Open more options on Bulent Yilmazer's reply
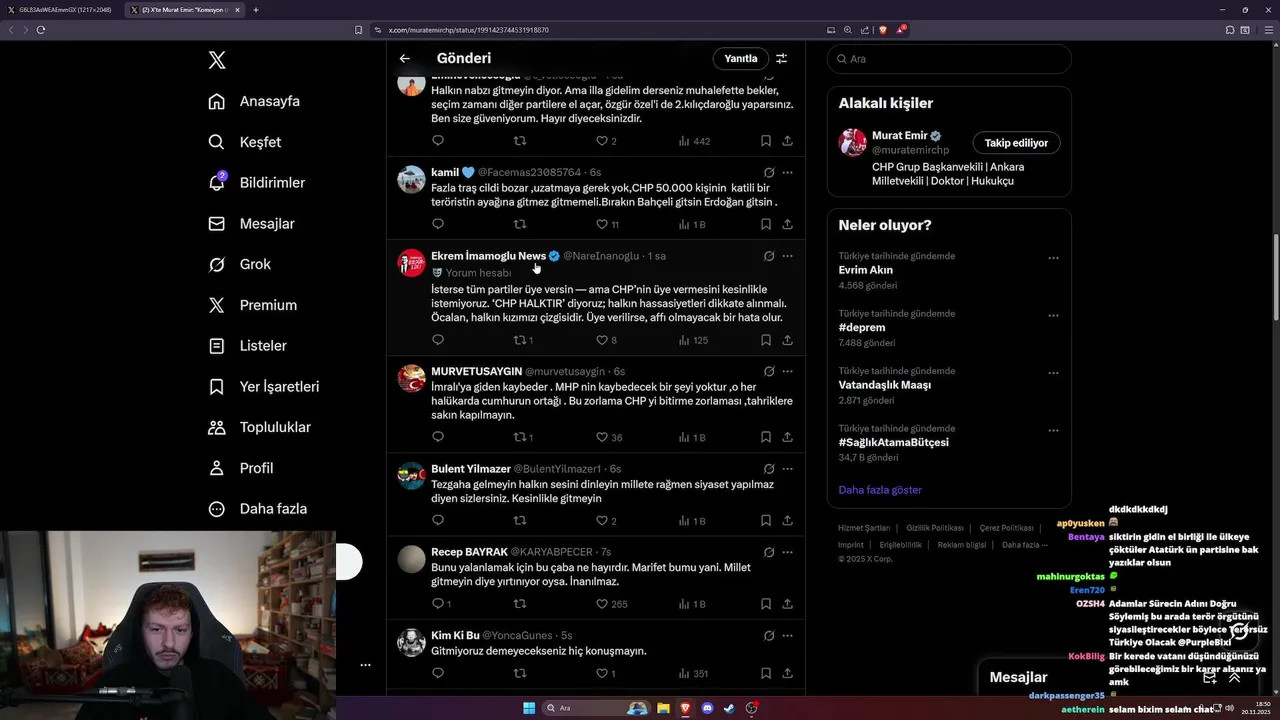 point(788,468)
